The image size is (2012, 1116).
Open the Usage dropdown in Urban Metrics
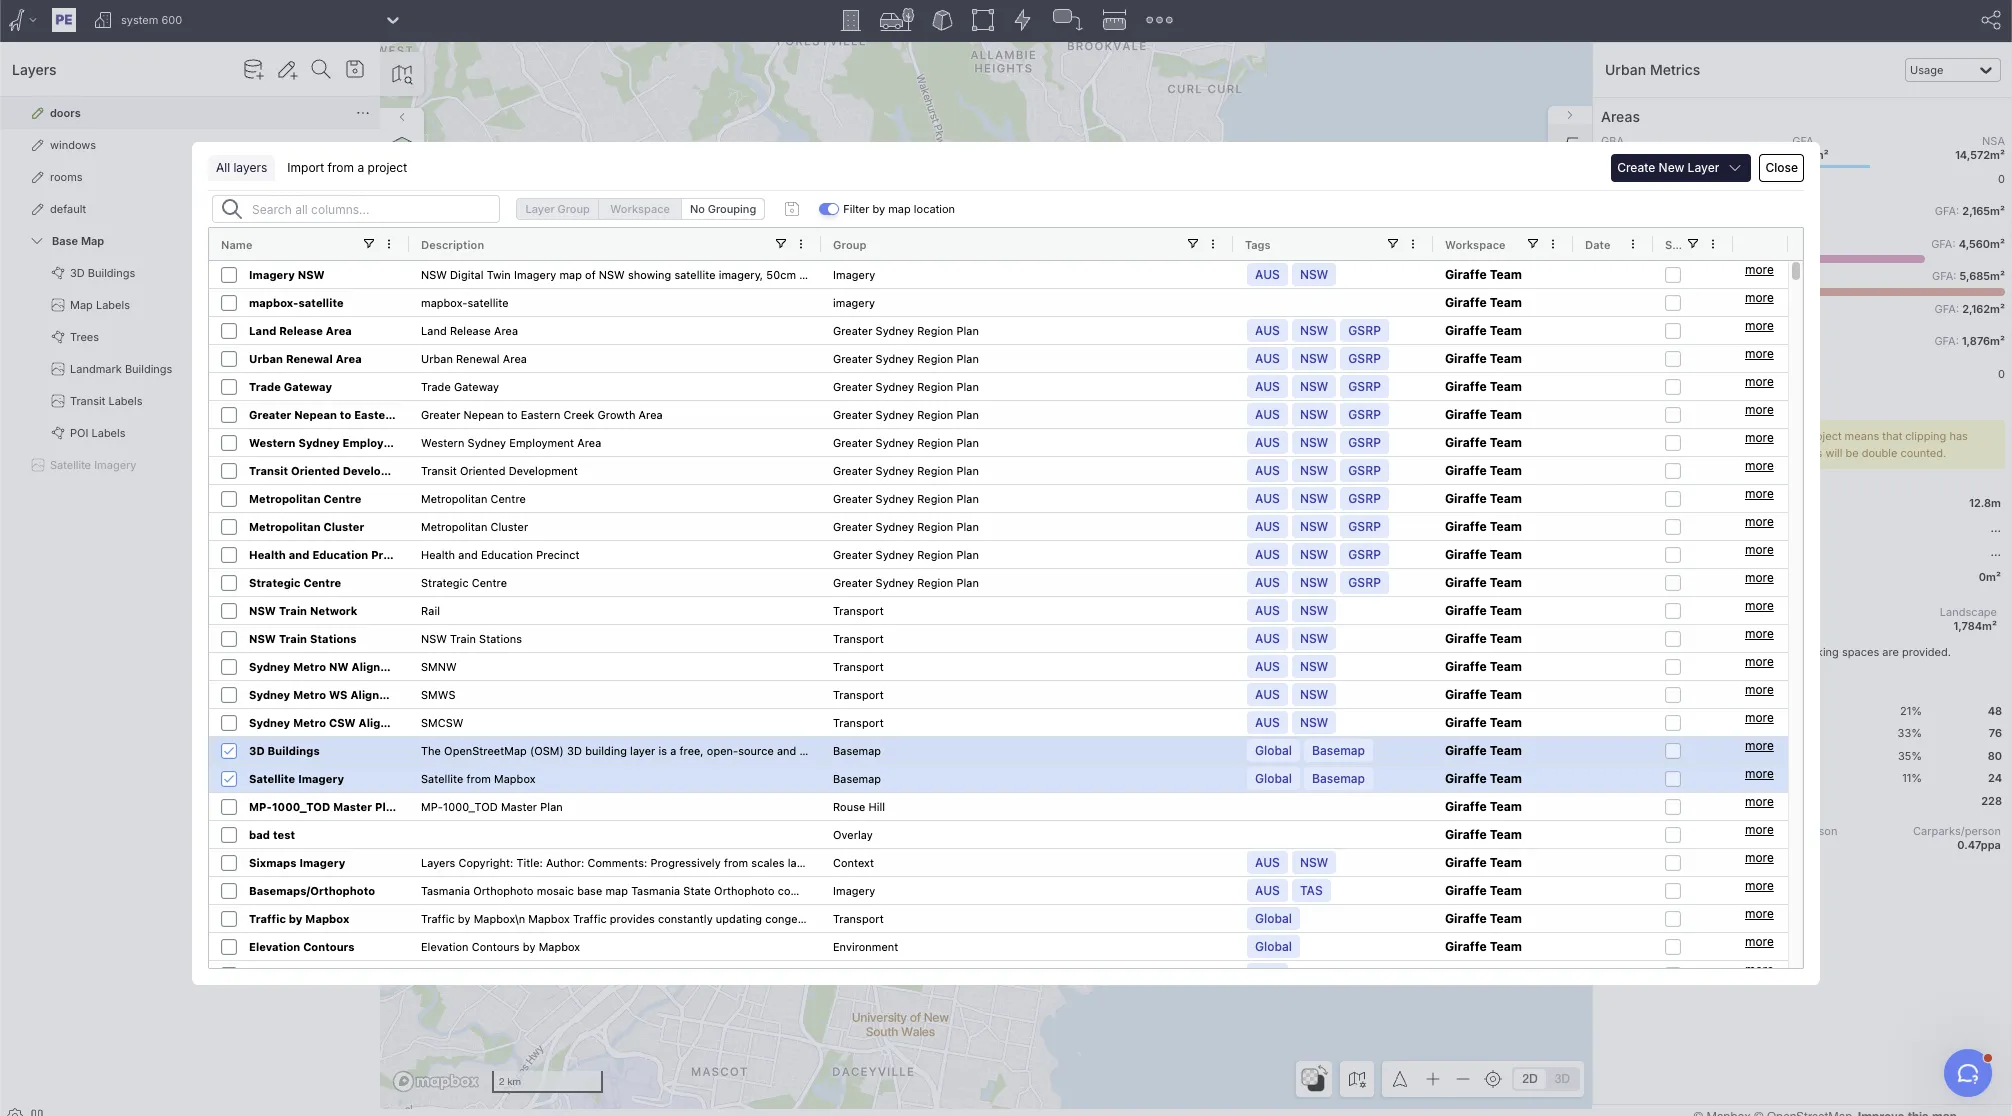(1951, 70)
